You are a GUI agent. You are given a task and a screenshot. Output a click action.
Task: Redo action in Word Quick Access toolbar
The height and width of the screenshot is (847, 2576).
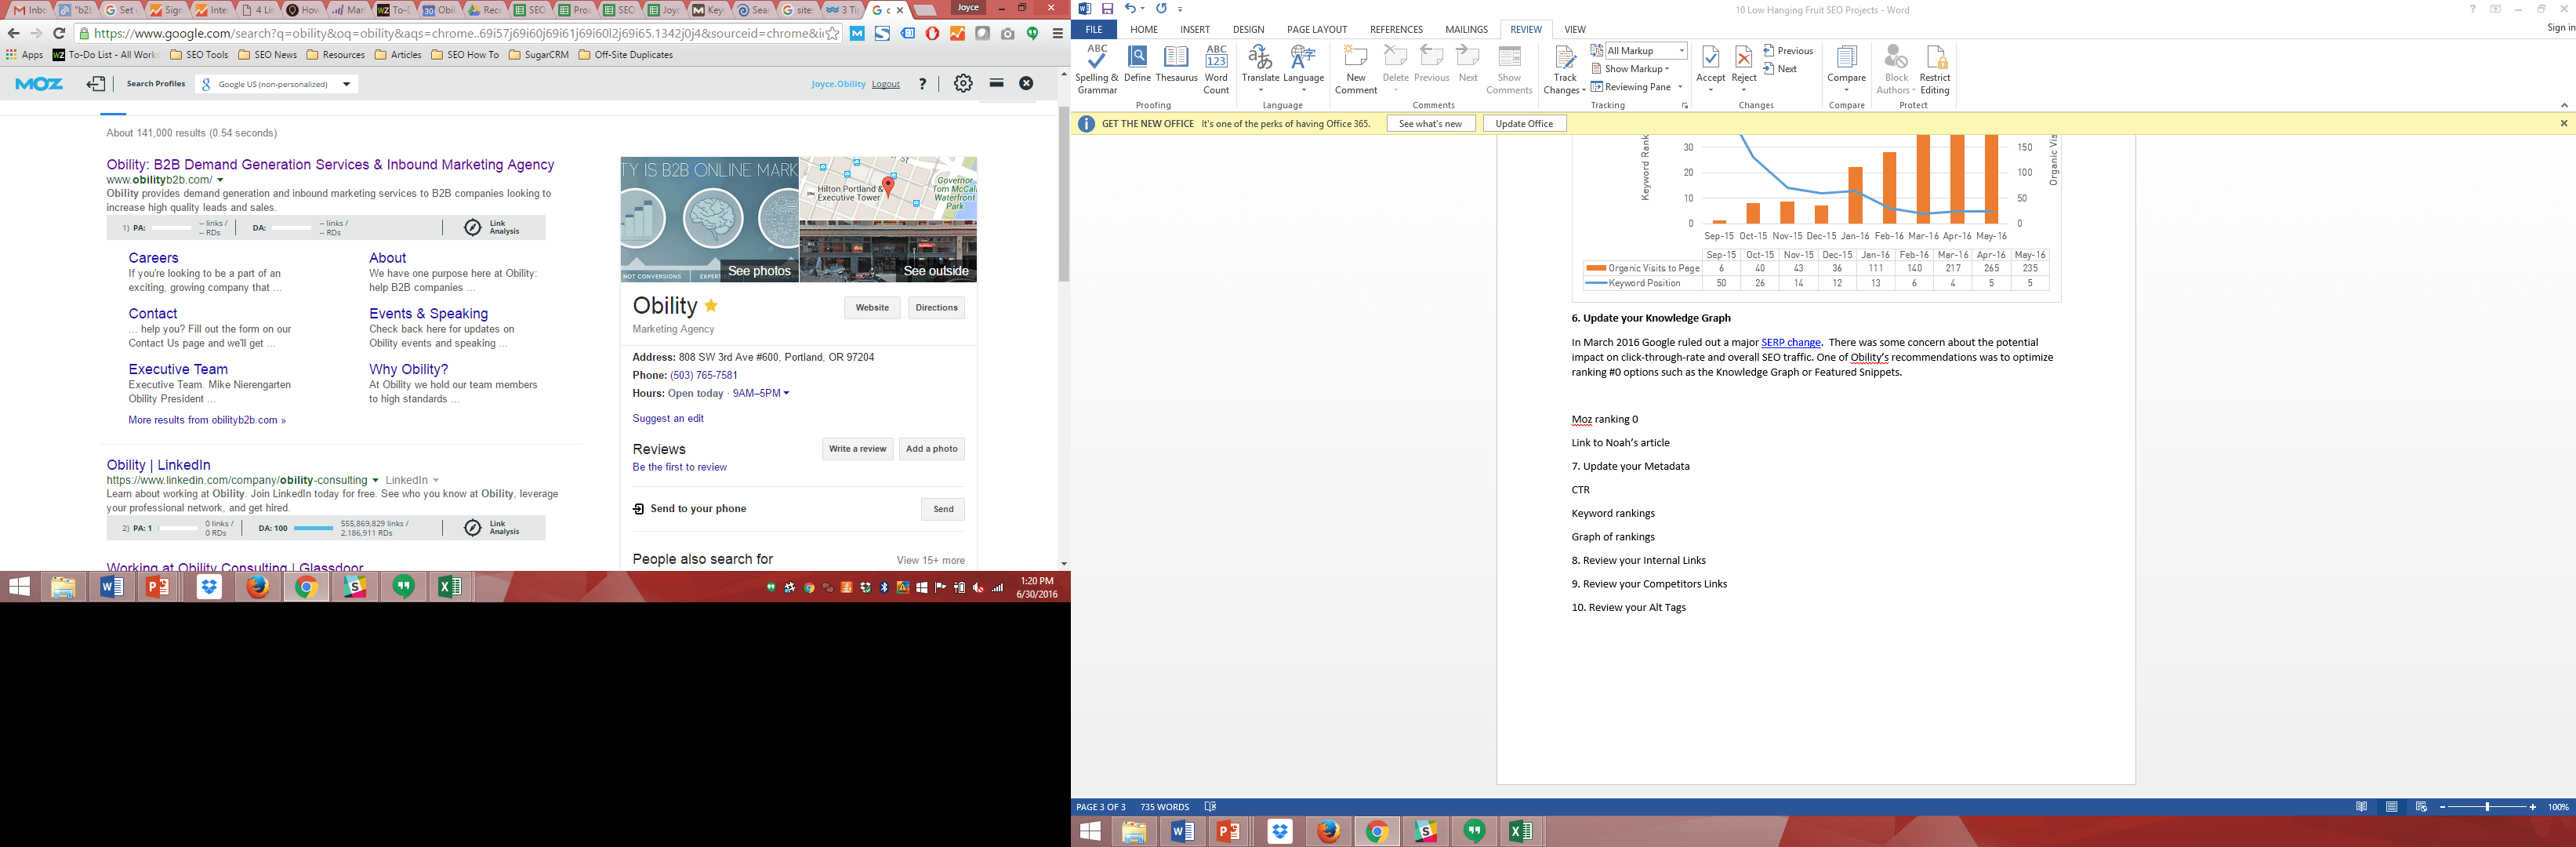(1161, 9)
